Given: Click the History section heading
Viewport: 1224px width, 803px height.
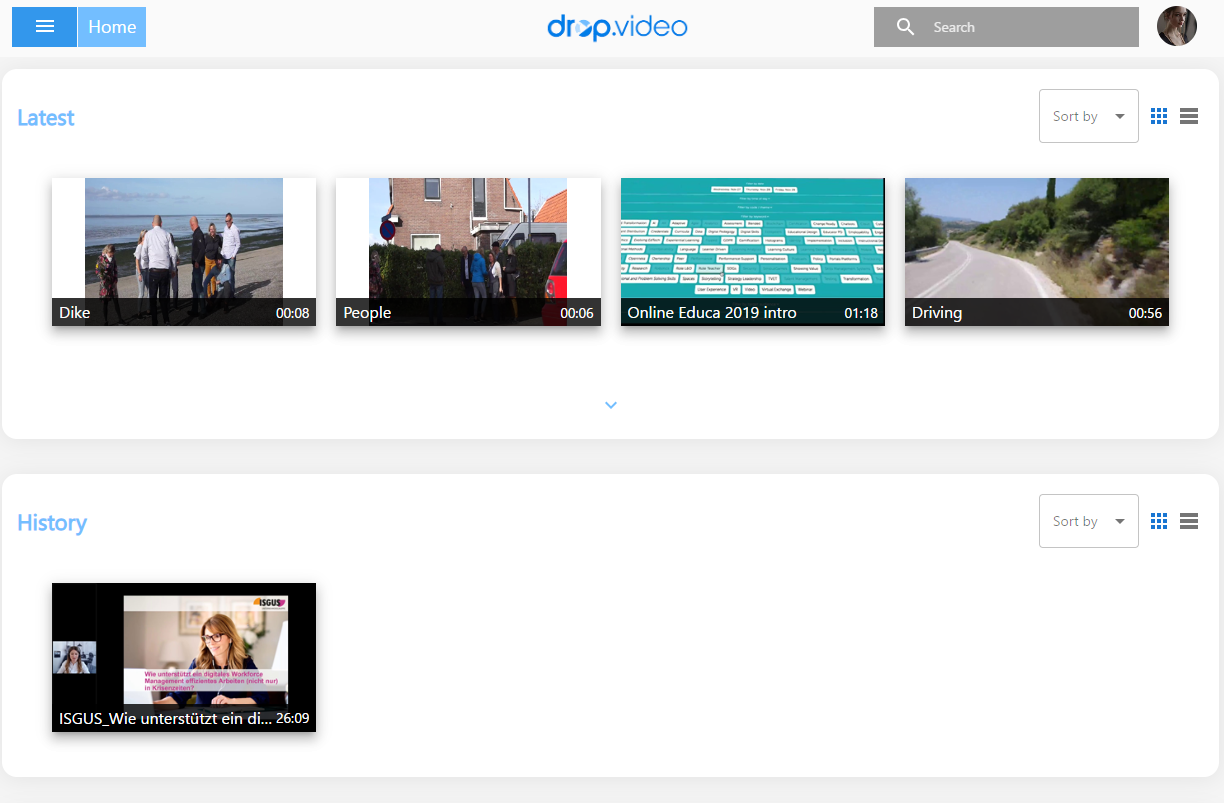Looking at the screenshot, I should click(52, 523).
